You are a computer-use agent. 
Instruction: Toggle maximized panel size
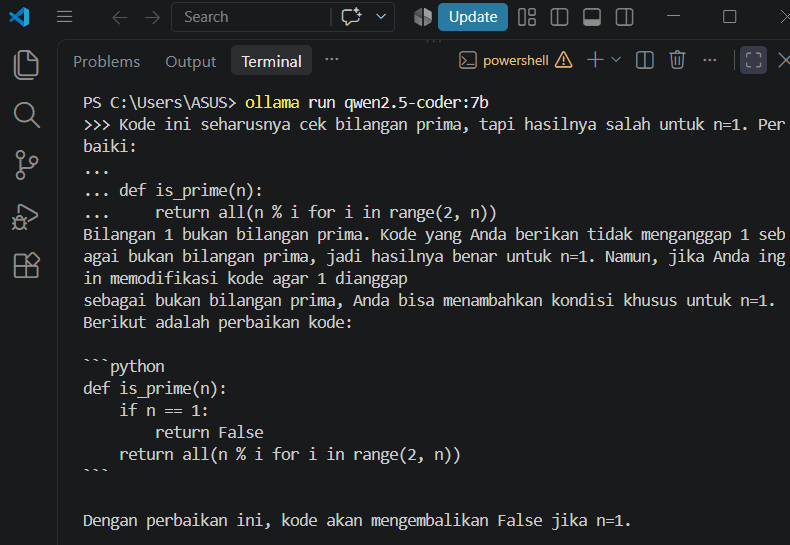[x=753, y=60]
